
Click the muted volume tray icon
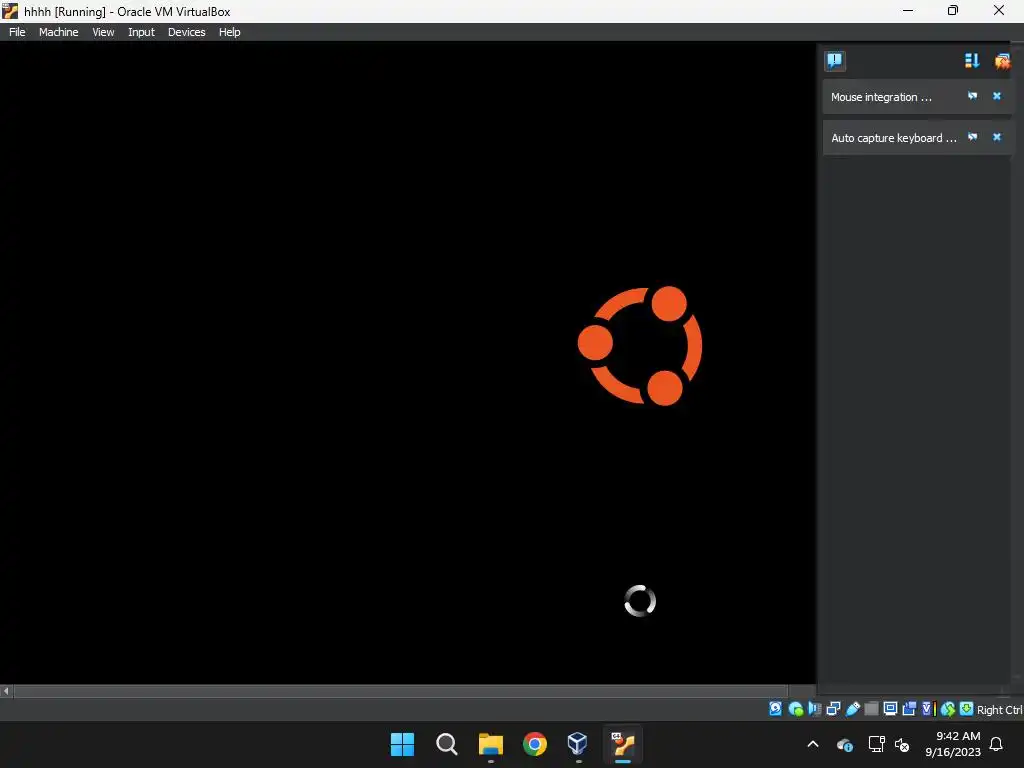[x=902, y=744]
